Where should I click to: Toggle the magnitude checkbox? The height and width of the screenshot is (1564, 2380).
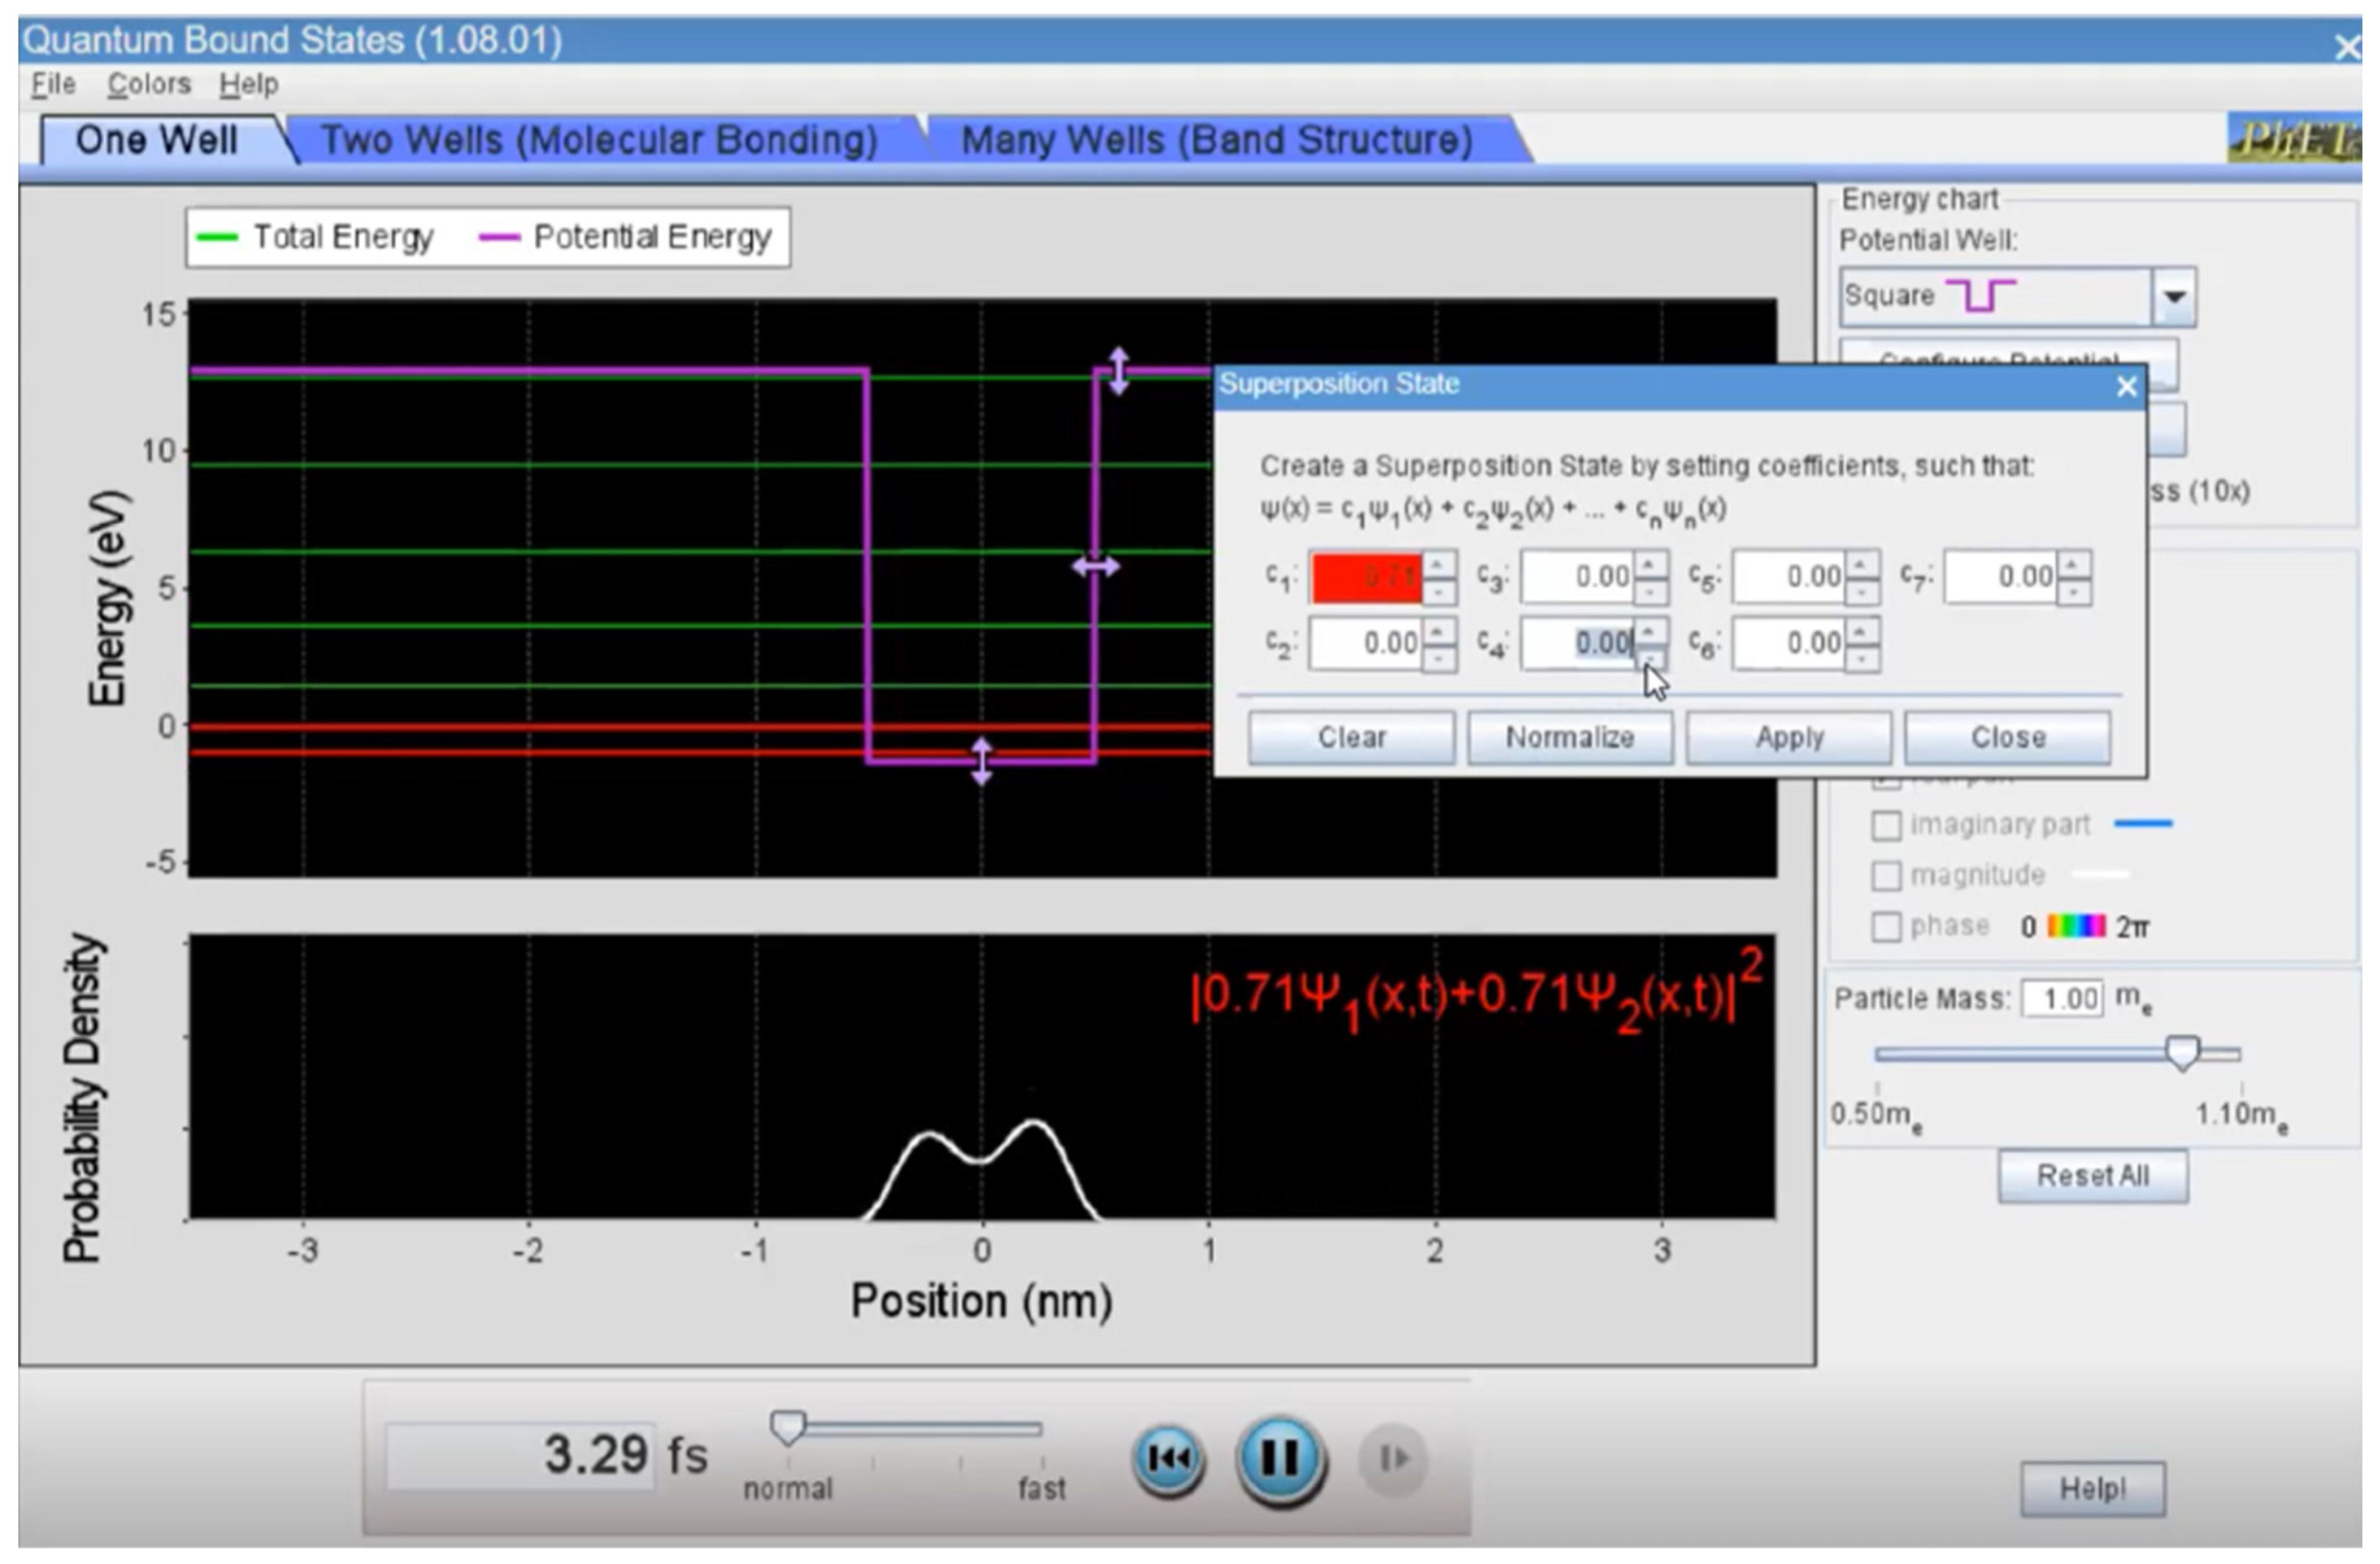tap(1886, 876)
